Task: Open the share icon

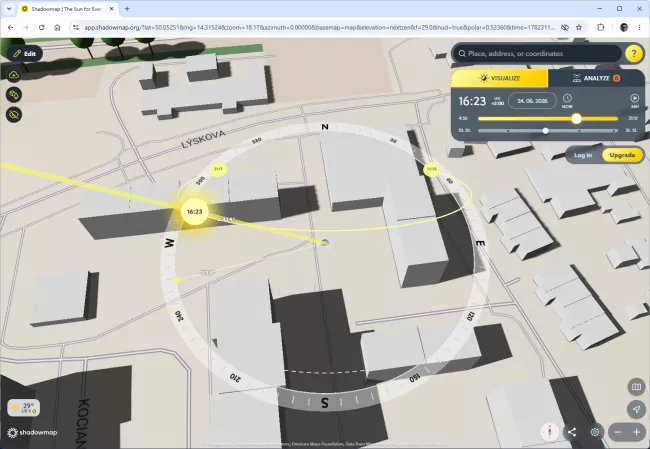Action: pyautogui.click(x=572, y=432)
